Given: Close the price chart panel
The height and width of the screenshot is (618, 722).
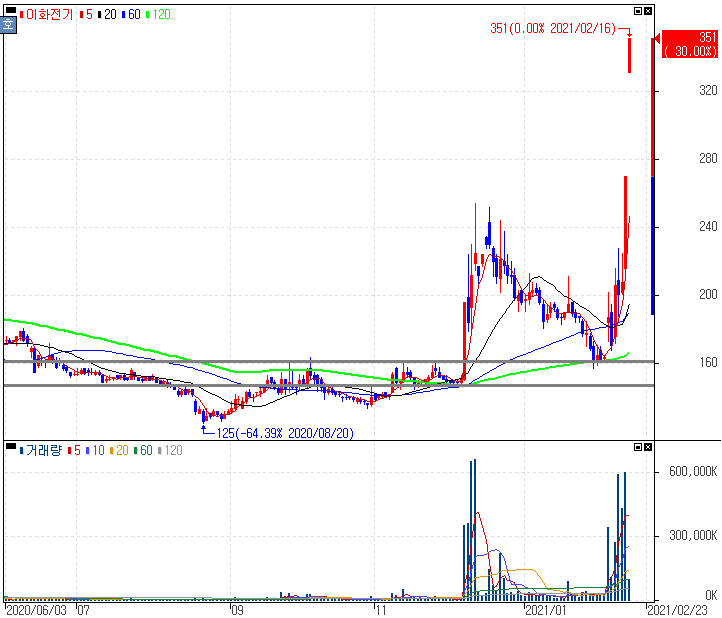Looking at the screenshot, I should 648,11.
